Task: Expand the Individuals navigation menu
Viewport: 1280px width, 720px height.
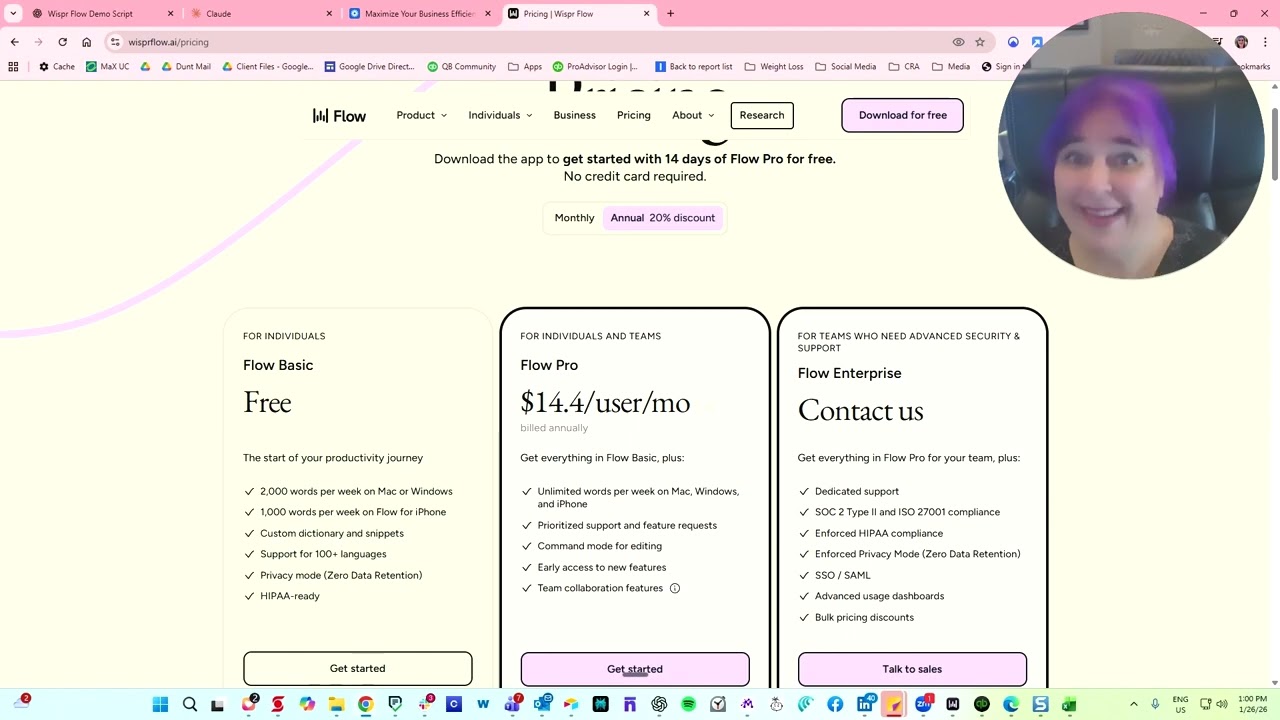Action: click(500, 115)
